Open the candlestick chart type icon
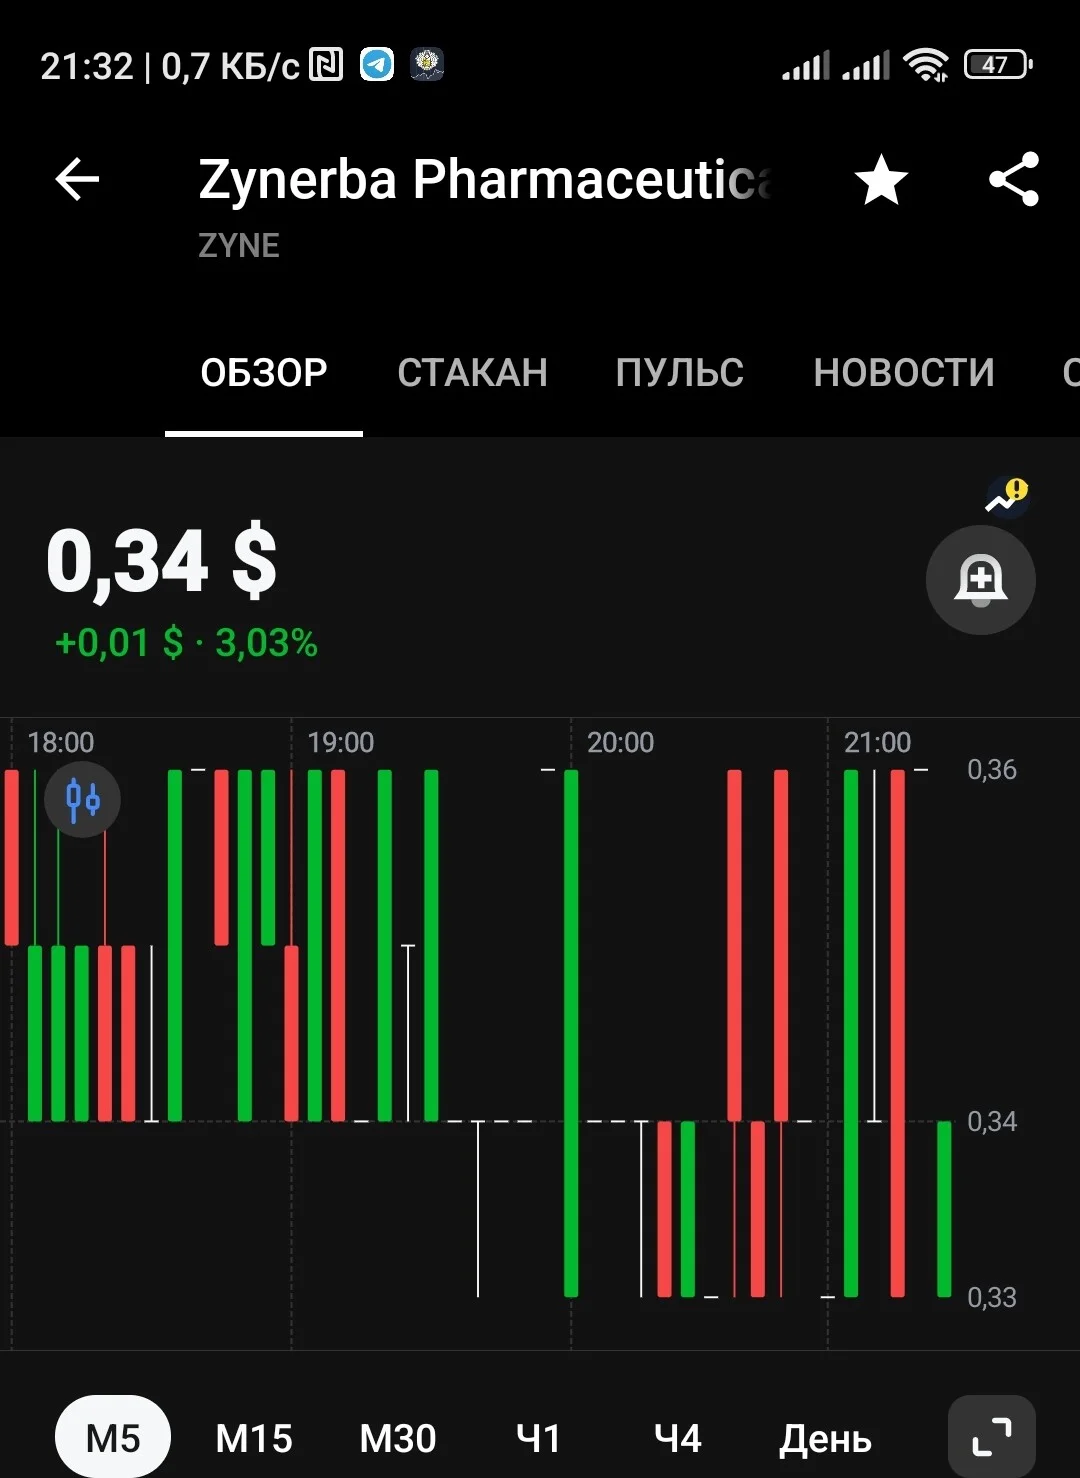 coord(83,800)
